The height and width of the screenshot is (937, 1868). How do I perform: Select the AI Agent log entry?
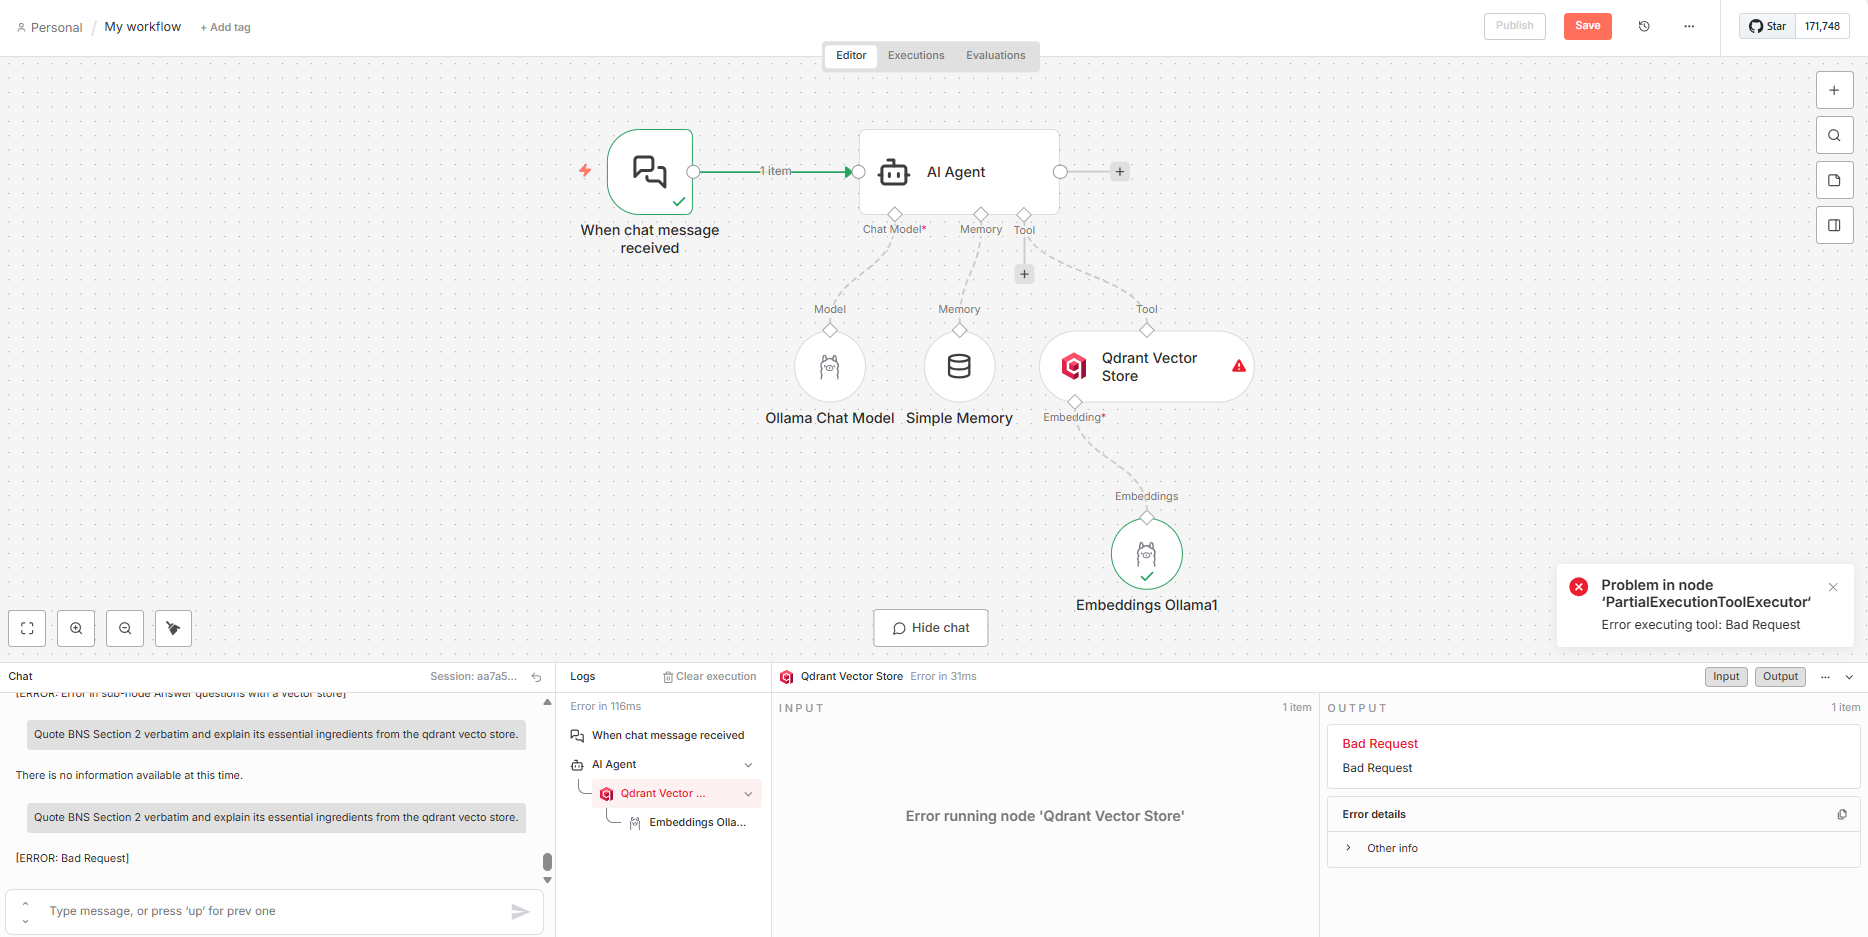pos(664,765)
